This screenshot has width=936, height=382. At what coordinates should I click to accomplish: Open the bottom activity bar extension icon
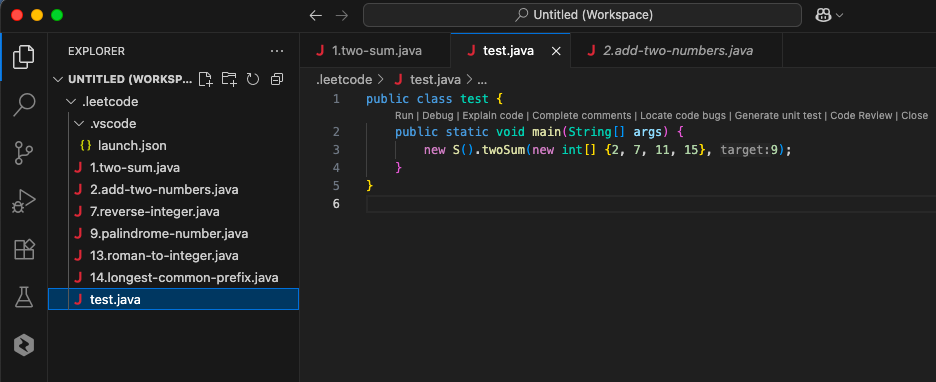[x=24, y=346]
